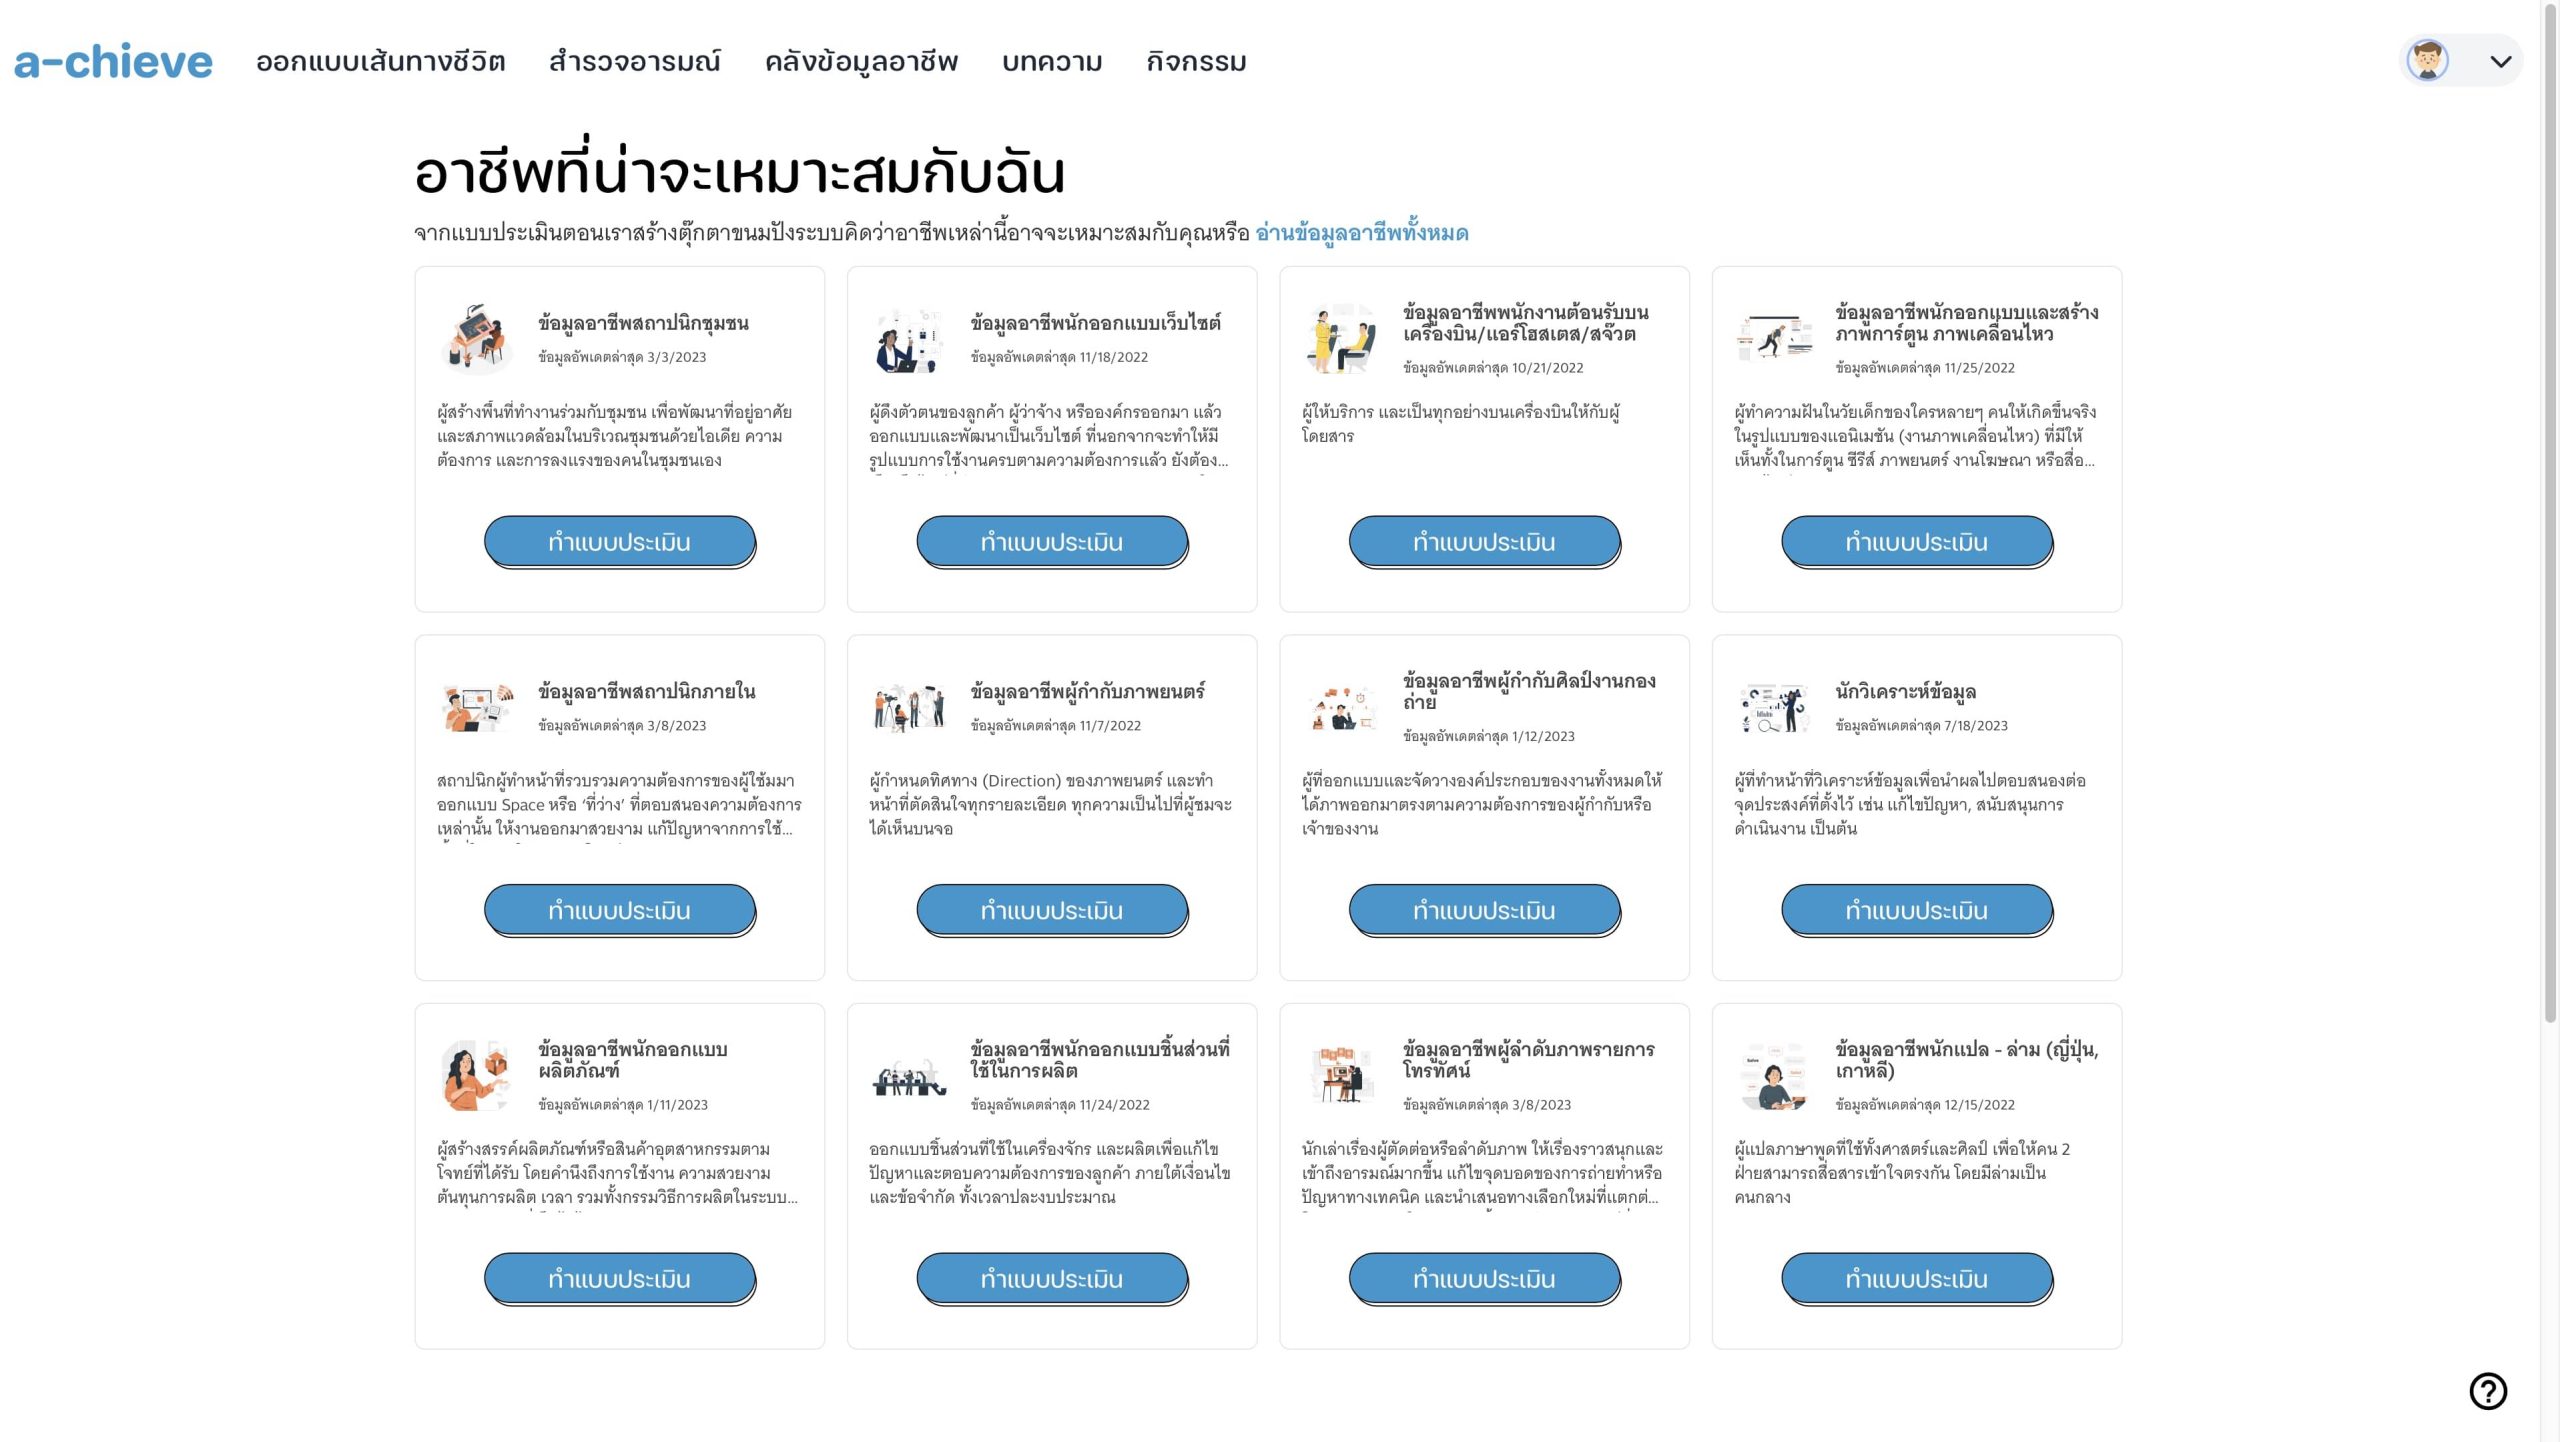Follow the อ่านข้อมูลอาชีพทั้งหมด link
Image resolution: width=2560 pixels, height=1442 pixels.
[x=1361, y=233]
